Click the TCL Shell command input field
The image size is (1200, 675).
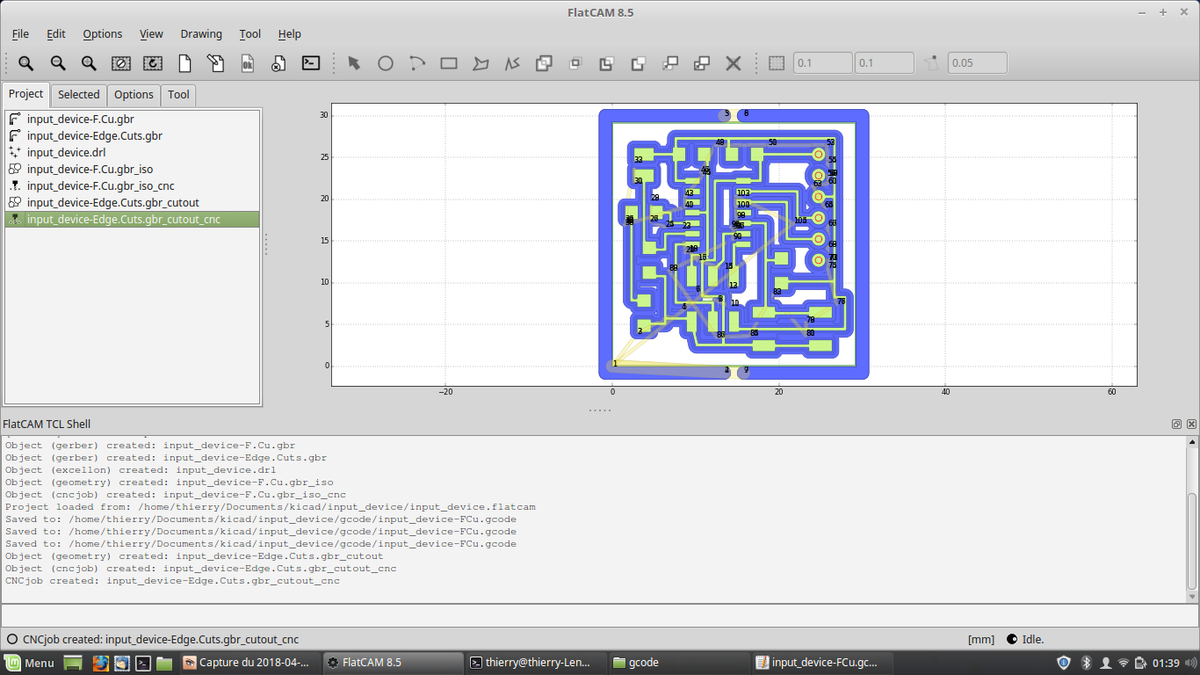pos(598,616)
